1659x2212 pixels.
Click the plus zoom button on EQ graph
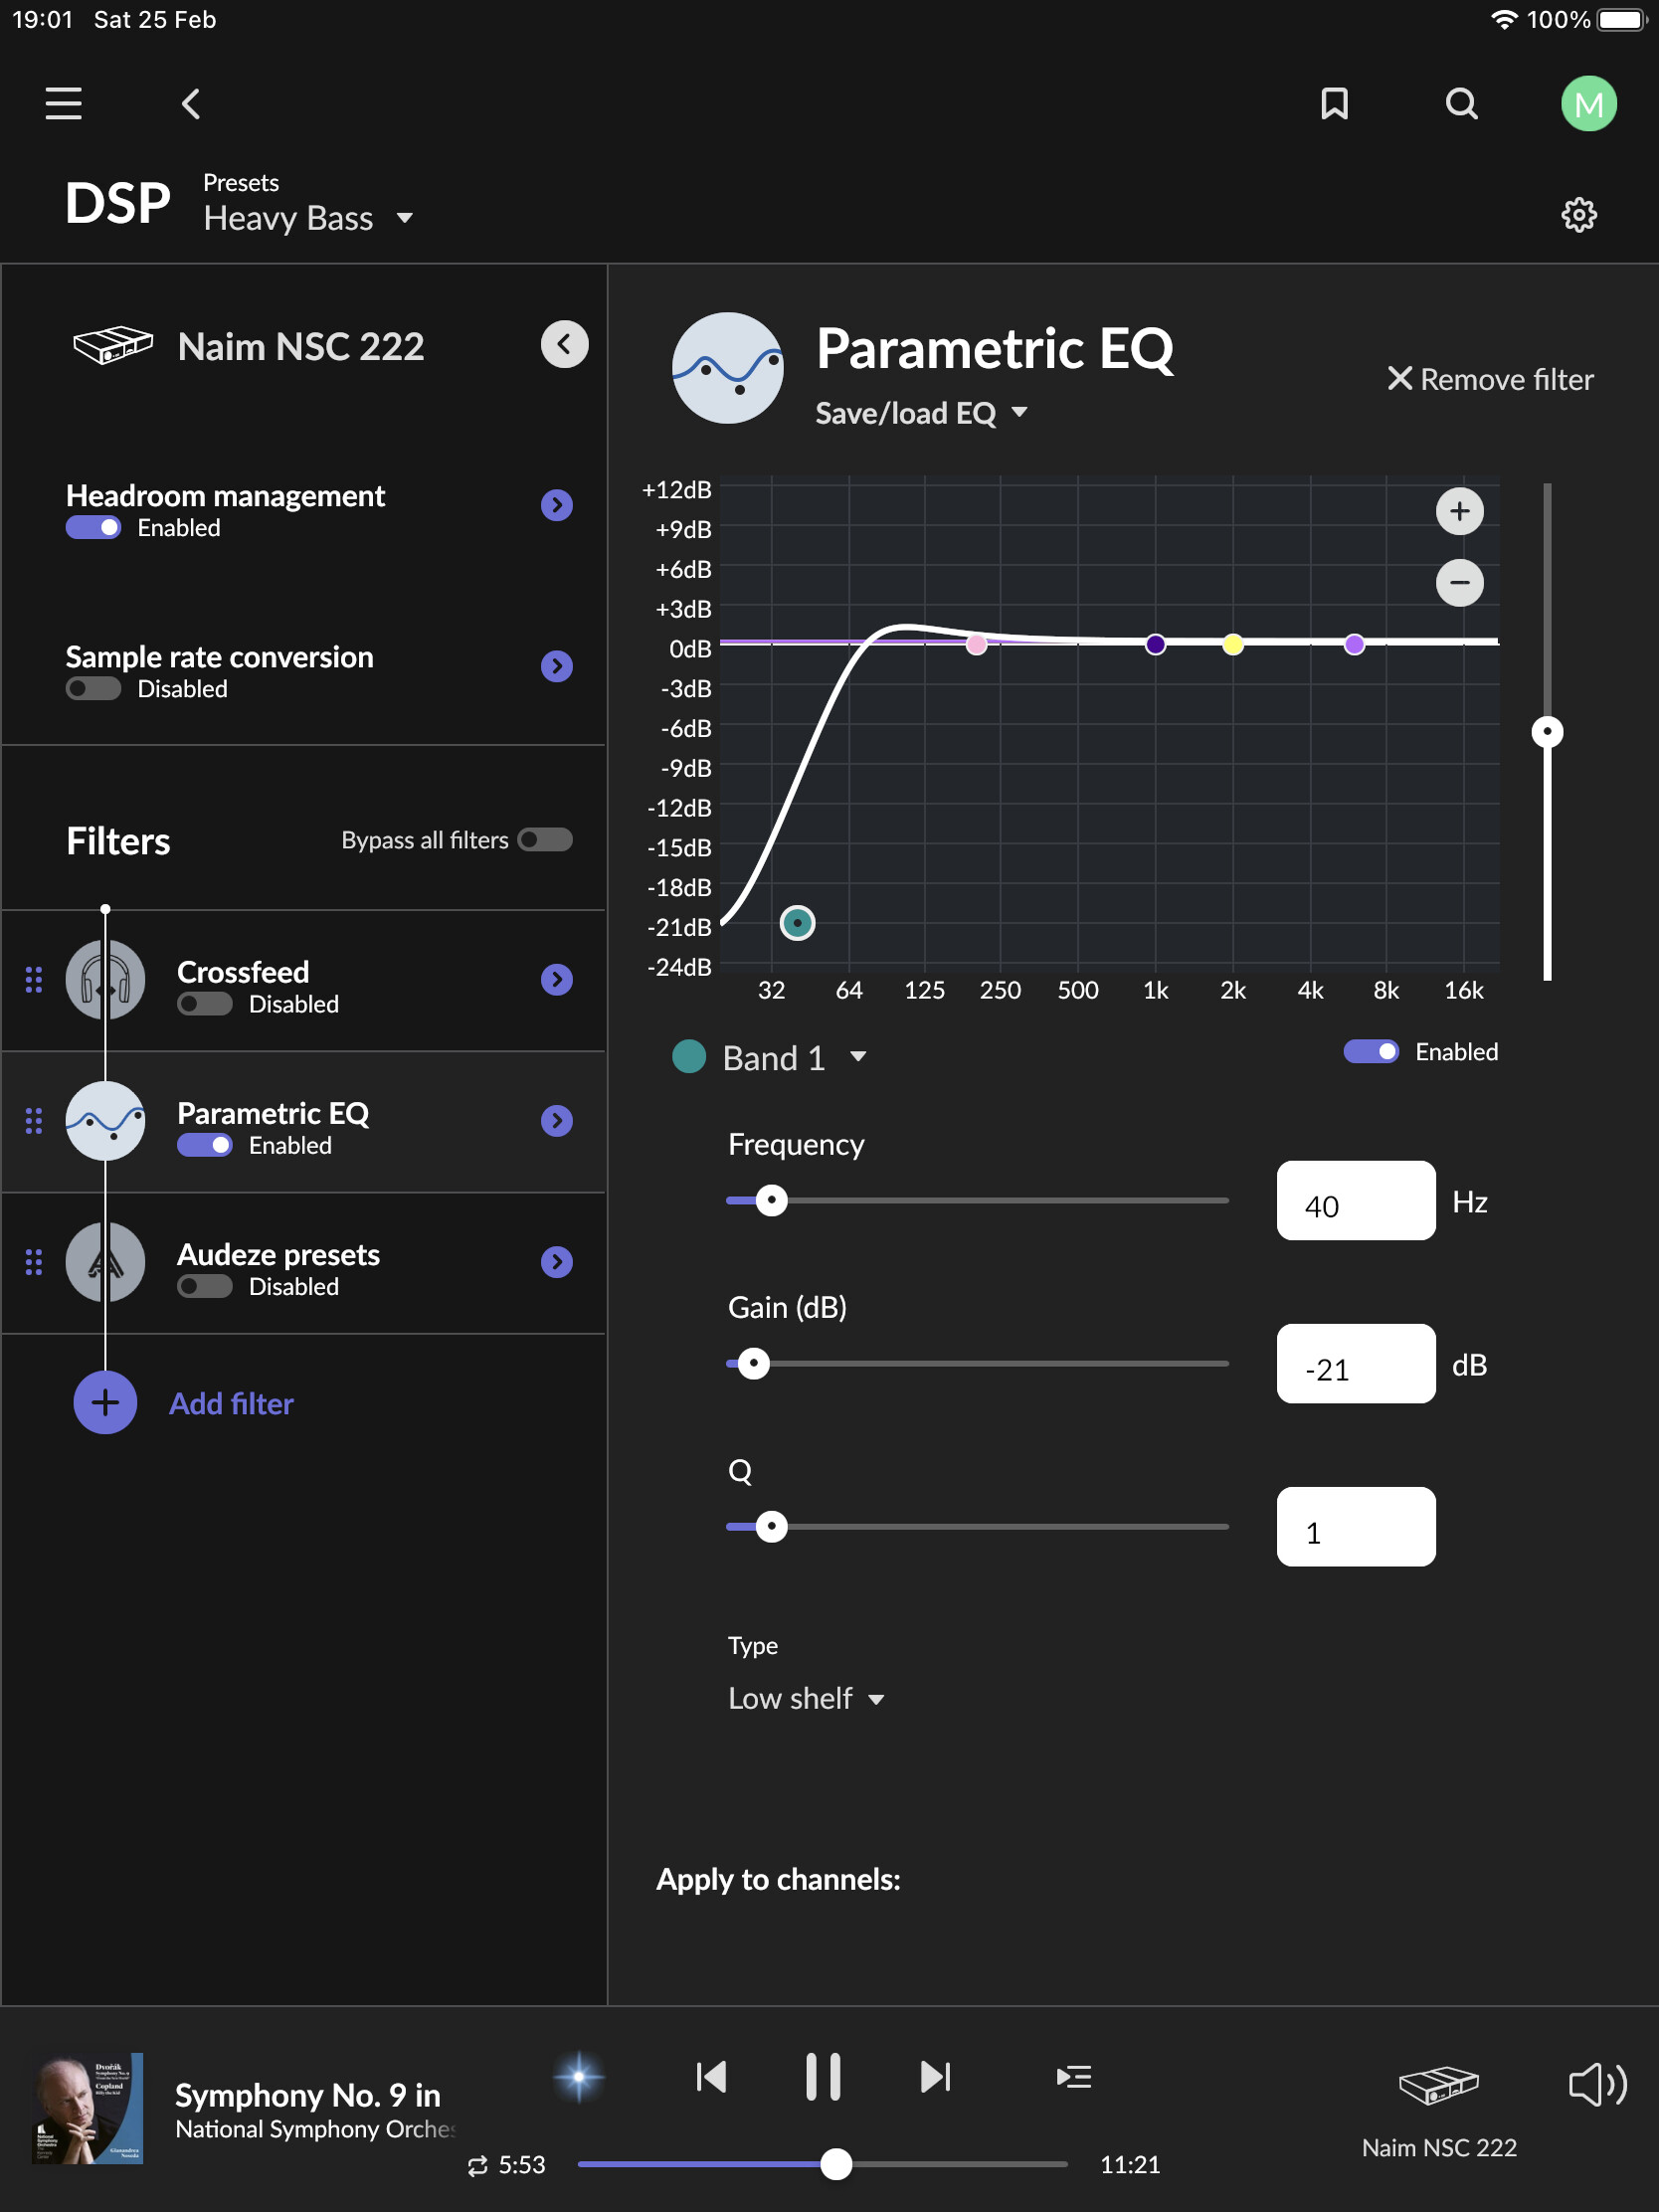[1459, 511]
